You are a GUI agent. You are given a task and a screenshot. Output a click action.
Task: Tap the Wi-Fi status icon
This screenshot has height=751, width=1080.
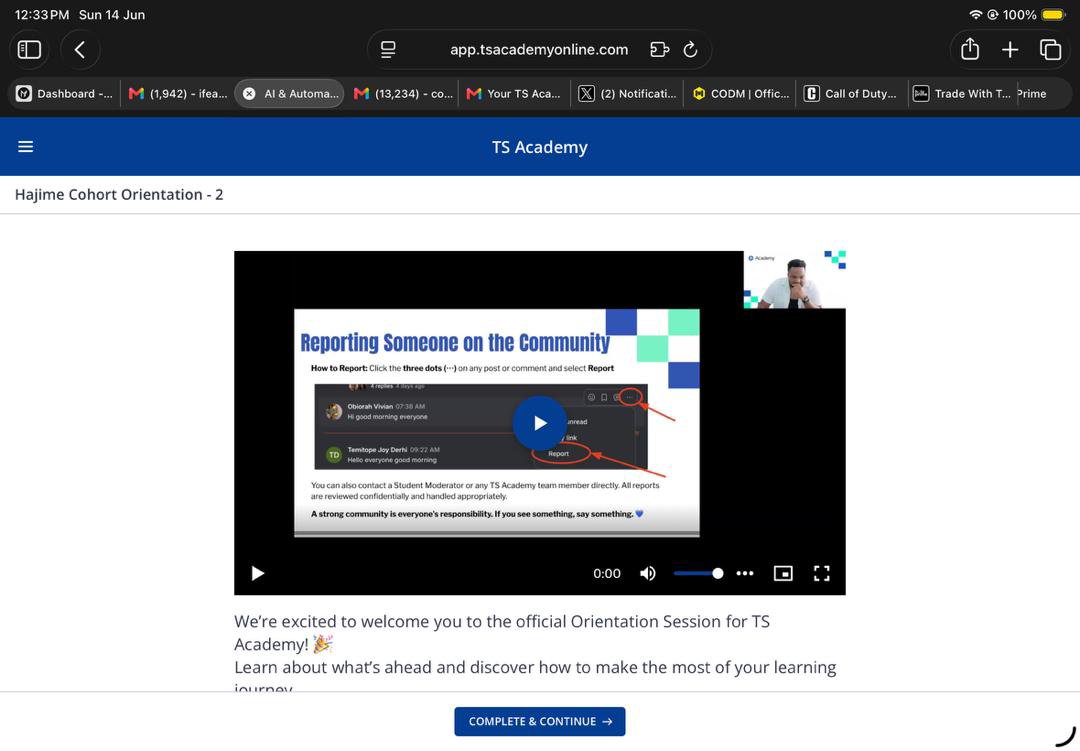click(975, 14)
